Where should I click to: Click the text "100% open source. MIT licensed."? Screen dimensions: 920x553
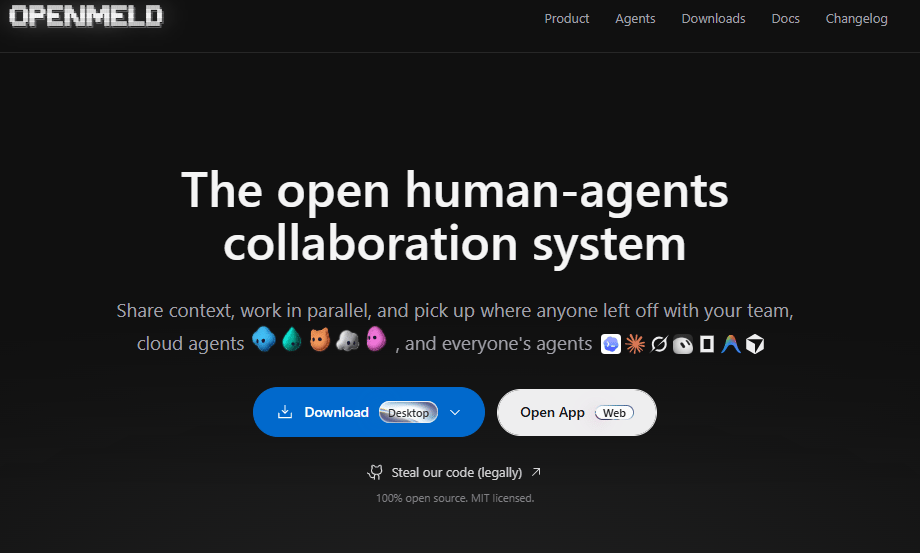pyautogui.click(x=455, y=498)
